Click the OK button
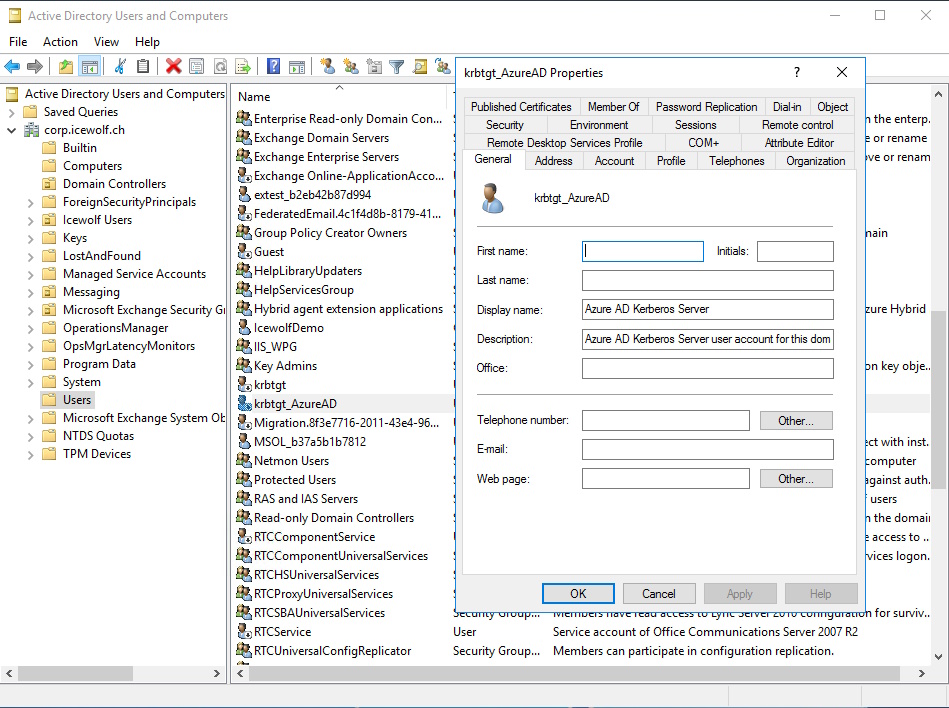 [x=578, y=594]
